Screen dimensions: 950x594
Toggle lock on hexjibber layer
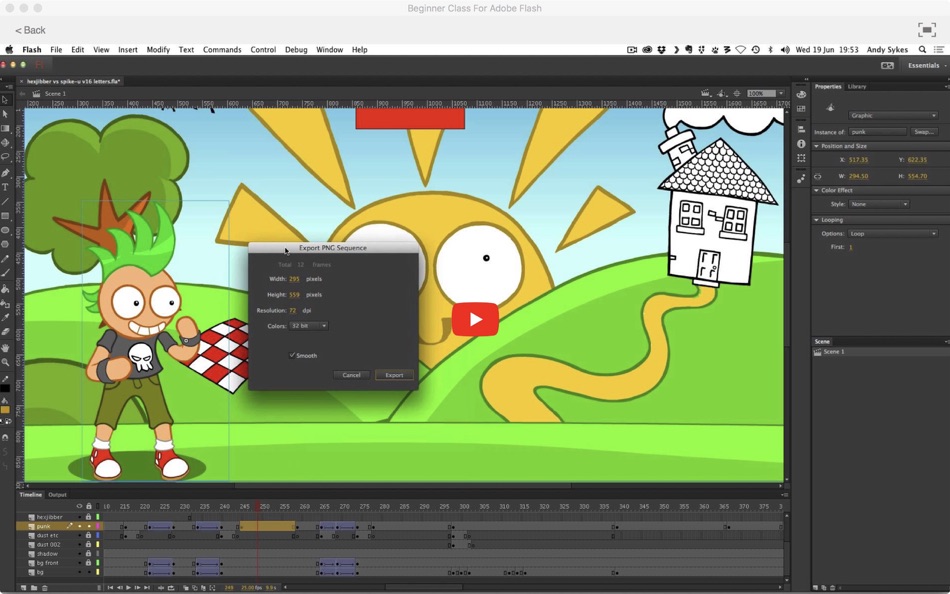[x=88, y=517]
